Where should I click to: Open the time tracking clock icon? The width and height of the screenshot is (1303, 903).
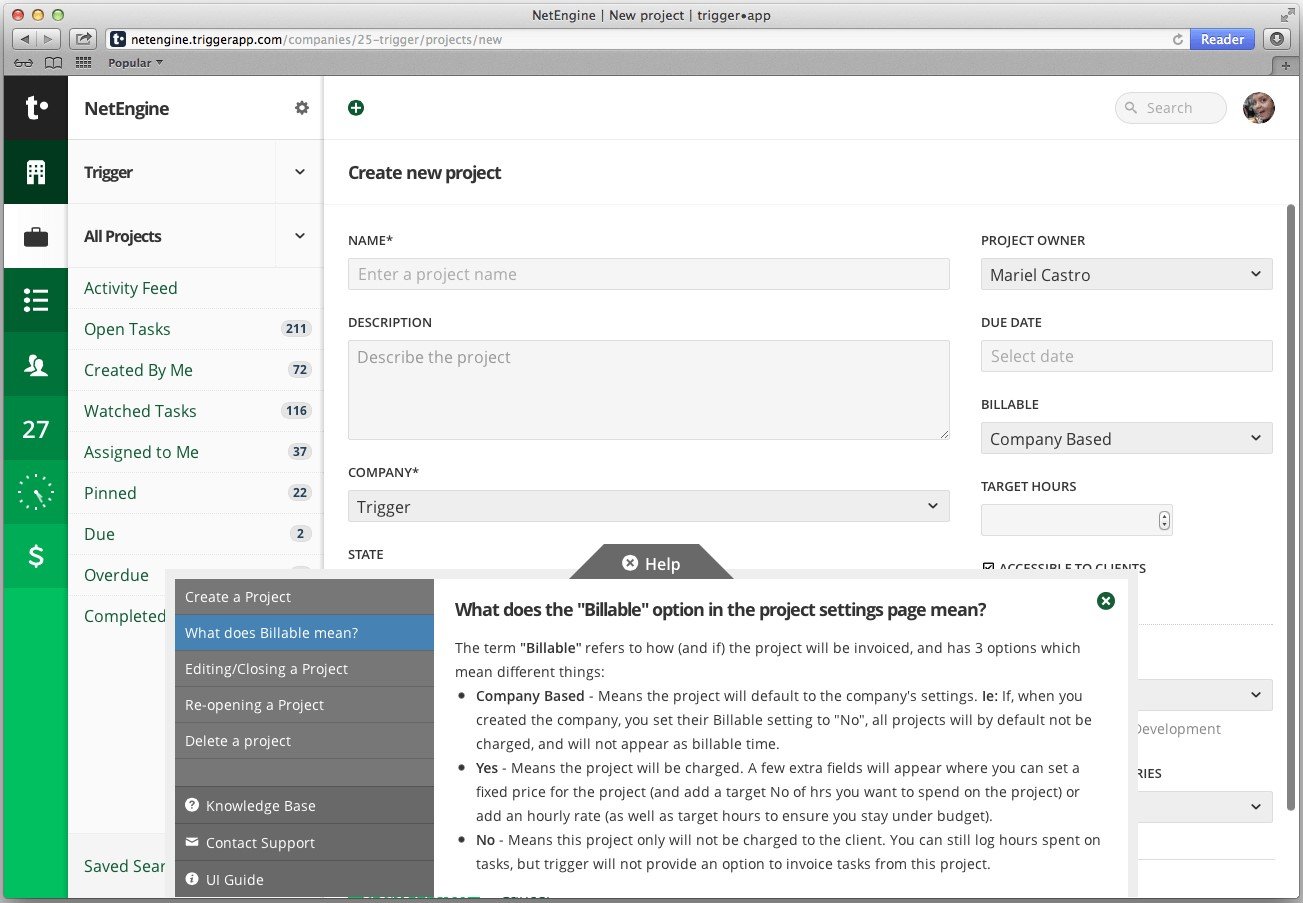36,493
